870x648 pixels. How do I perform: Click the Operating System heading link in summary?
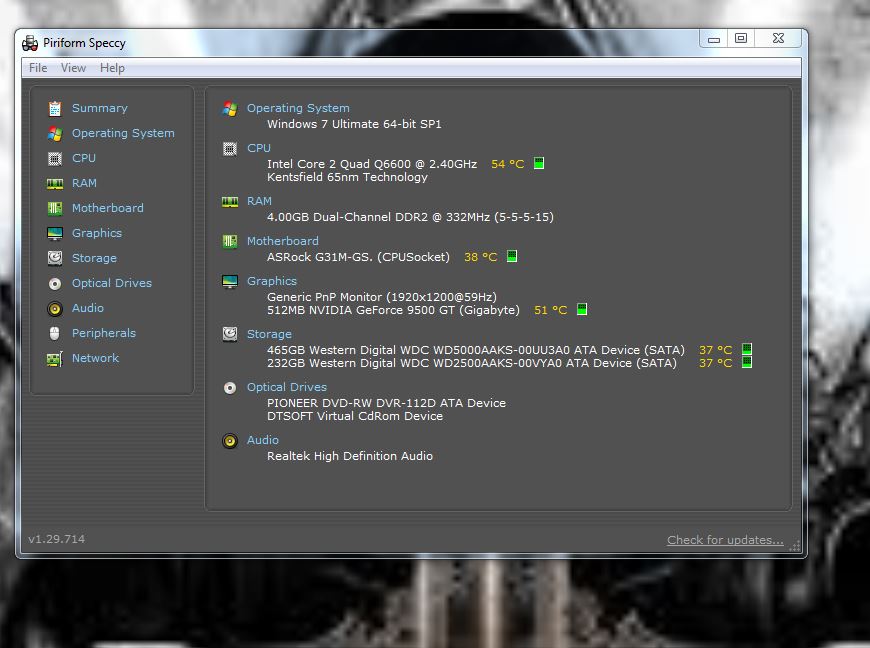[298, 108]
